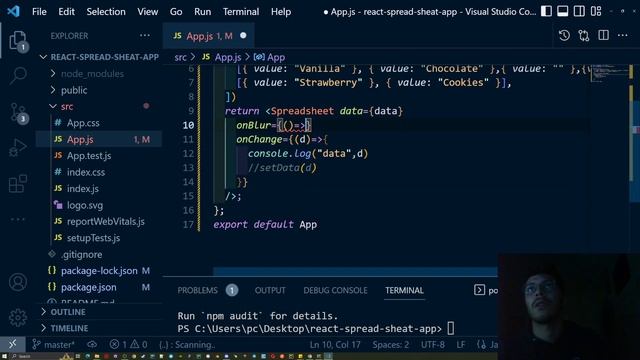Open the Manage gear settings icon
Viewport: 640px width, 360px height.
click(x=18, y=317)
